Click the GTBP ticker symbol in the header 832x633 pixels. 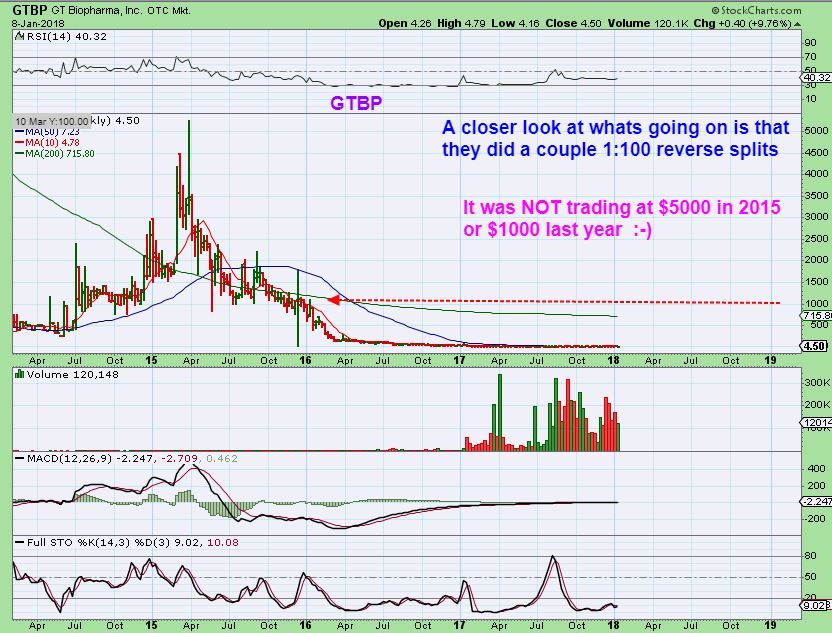click(x=30, y=10)
